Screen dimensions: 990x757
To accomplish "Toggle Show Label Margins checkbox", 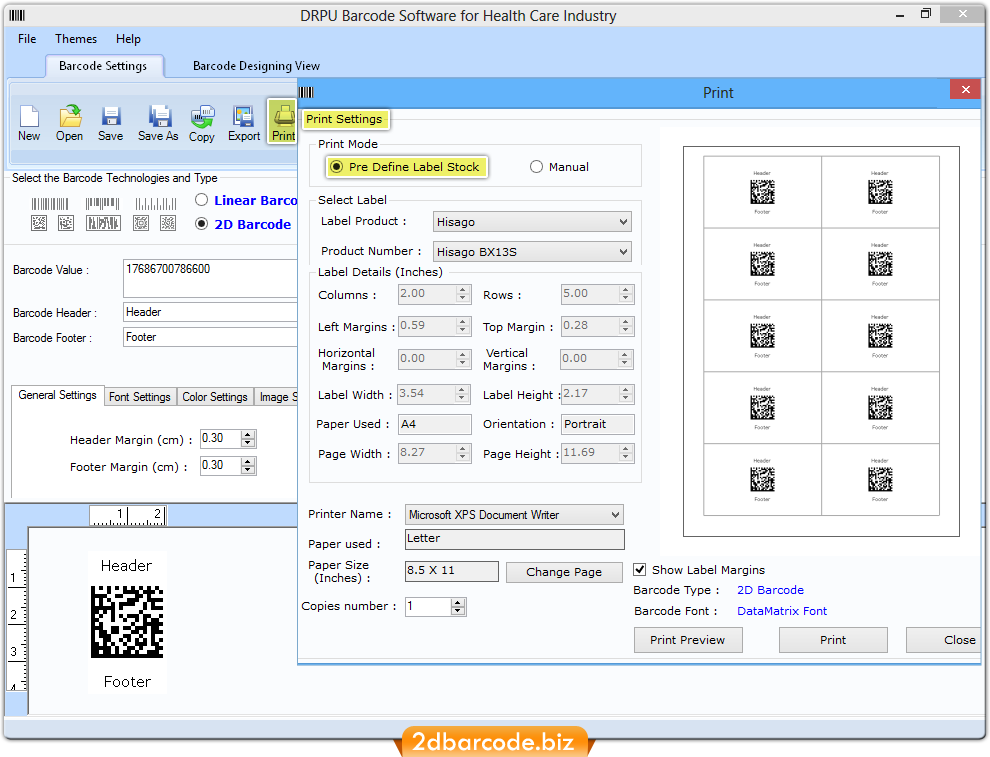I will (x=640, y=569).
